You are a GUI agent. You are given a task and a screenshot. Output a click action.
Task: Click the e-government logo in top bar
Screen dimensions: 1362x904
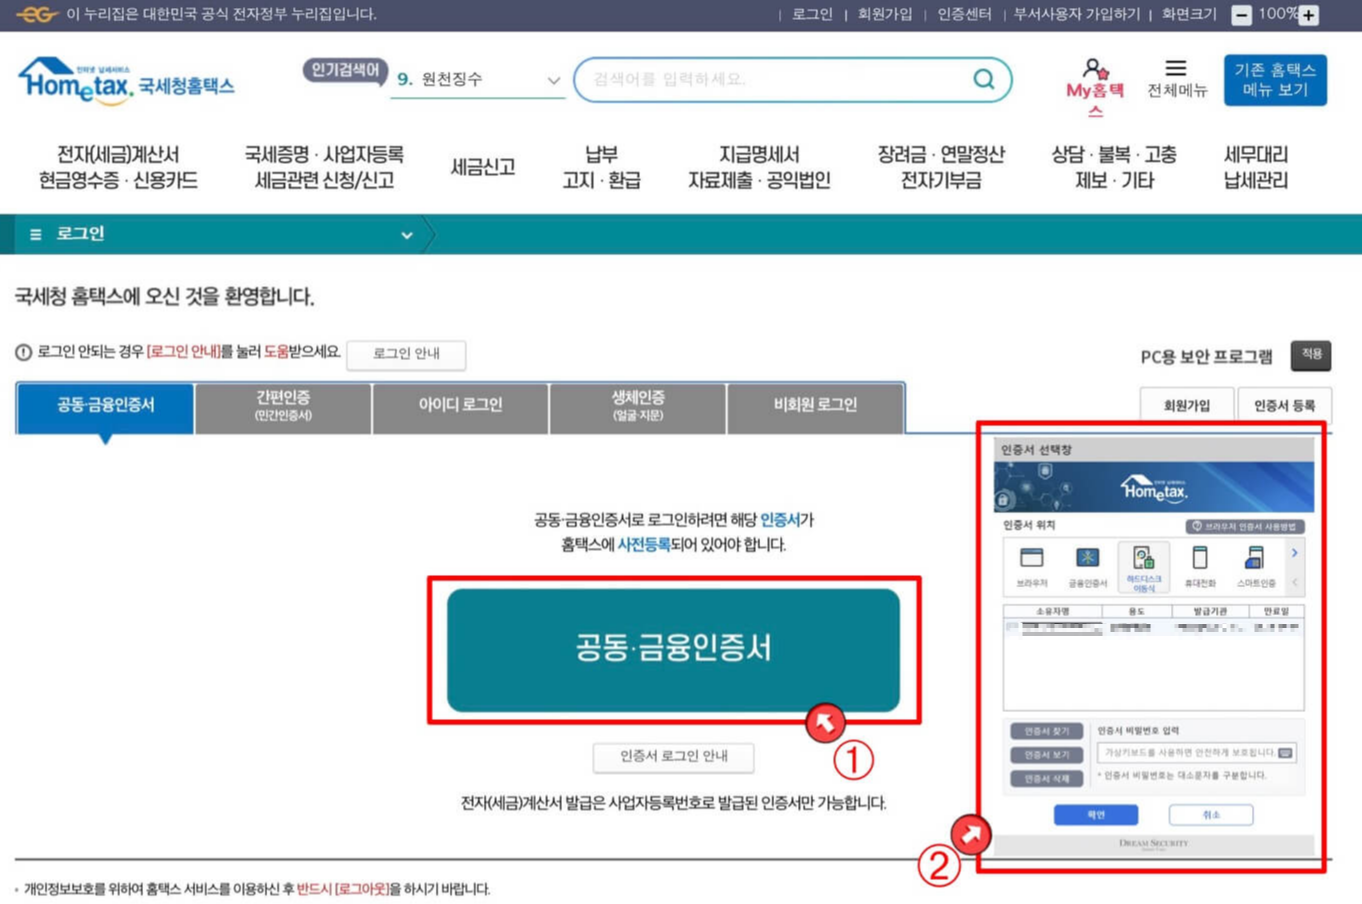pyautogui.click(x=36, y=14)
